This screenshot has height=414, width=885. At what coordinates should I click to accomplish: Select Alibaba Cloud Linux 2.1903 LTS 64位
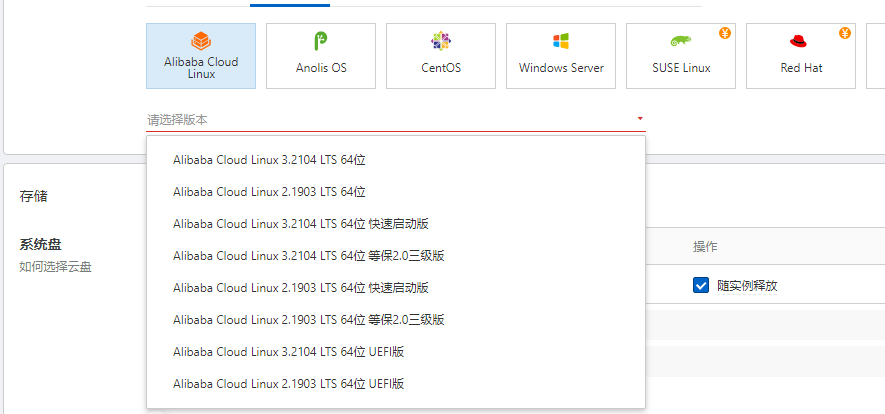coord(270,191)
